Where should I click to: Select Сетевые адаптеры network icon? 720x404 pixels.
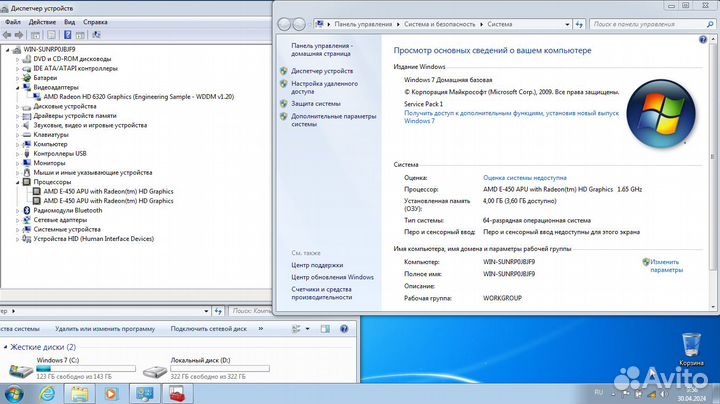pyautogui.click(x=27, y=220)
